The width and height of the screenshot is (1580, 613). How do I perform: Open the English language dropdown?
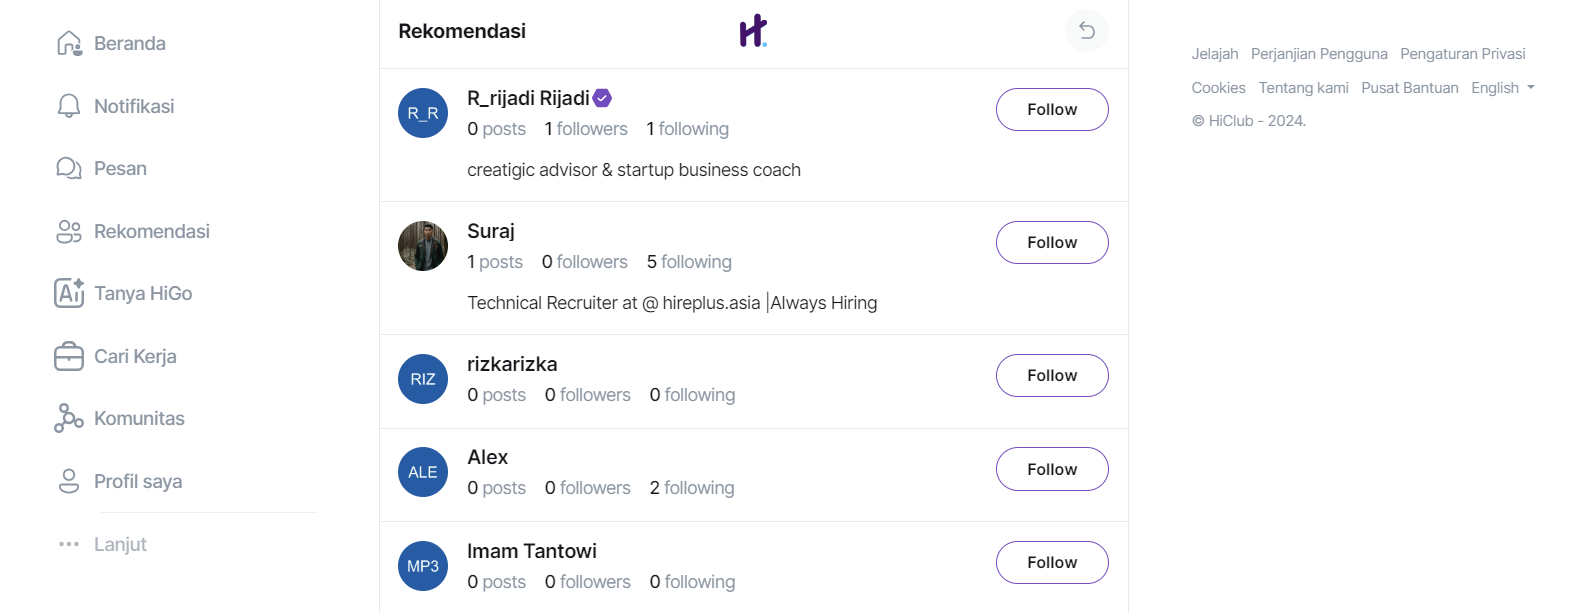tap(1503, 88)
